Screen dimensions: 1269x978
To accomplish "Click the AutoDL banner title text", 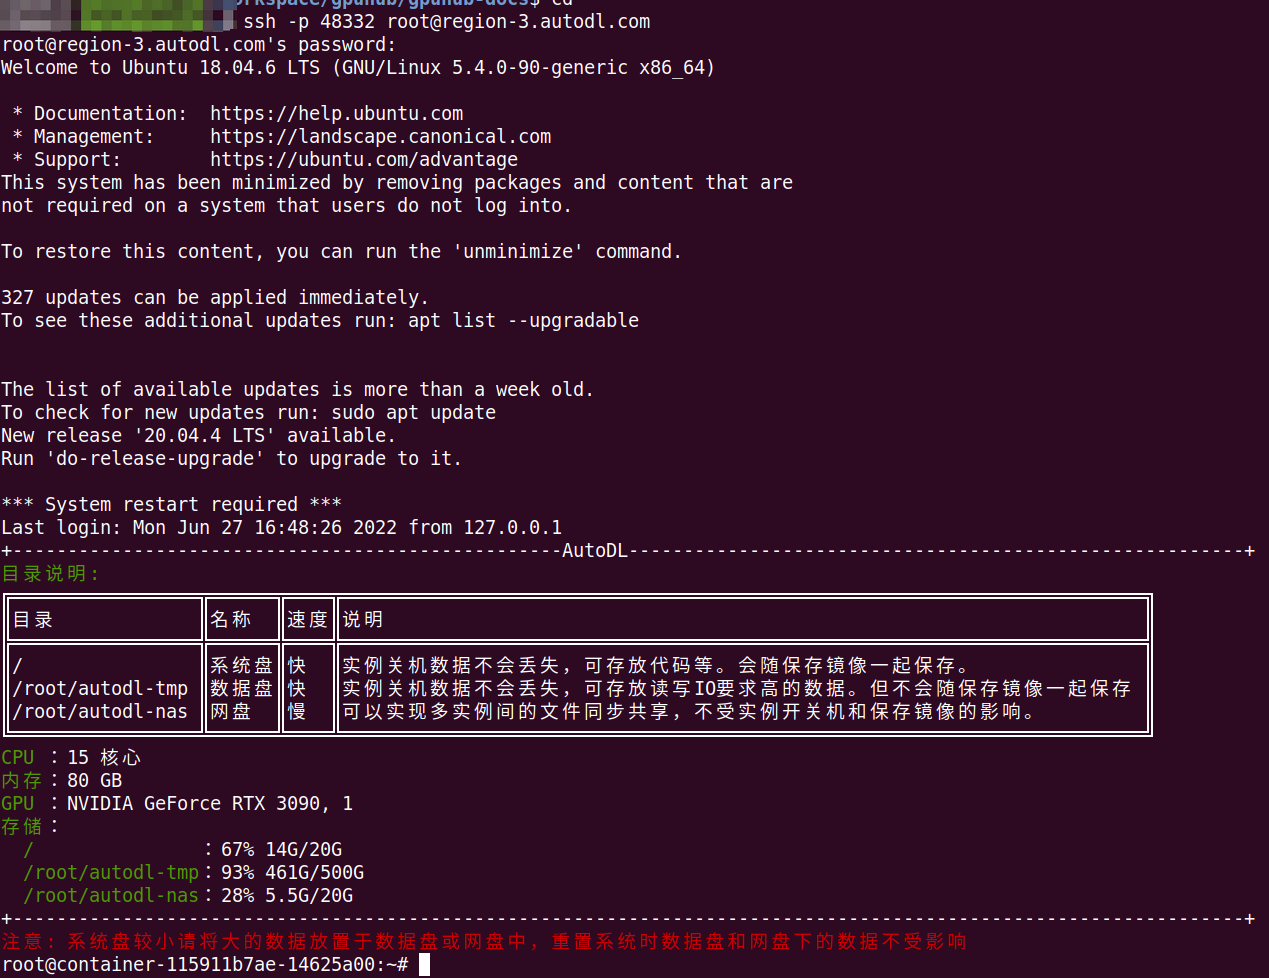I will (x=594, y=551).
